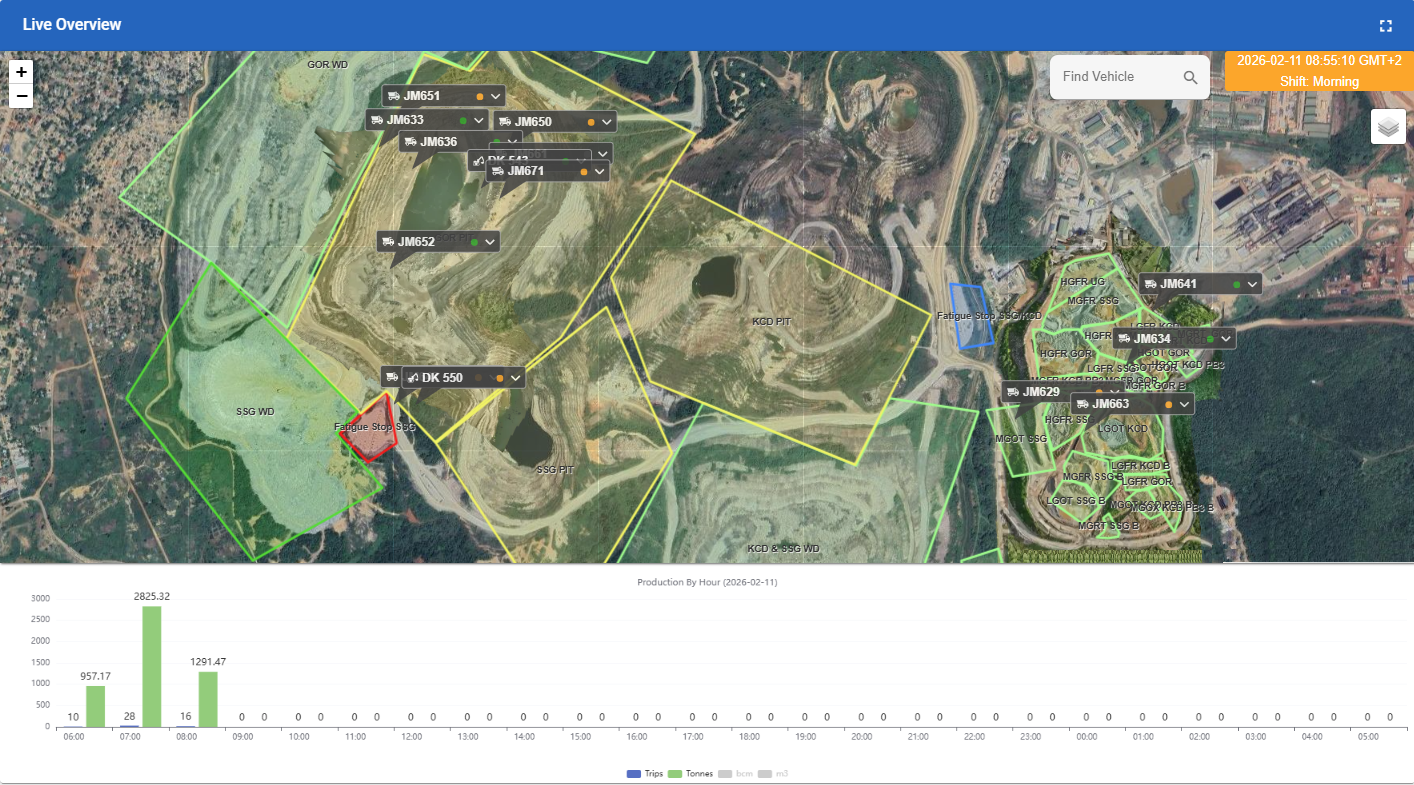This screenshot has width=1414, height=785.
Task: Expand the JM634 vehicle details chevron
Action: pos(1226,339)
